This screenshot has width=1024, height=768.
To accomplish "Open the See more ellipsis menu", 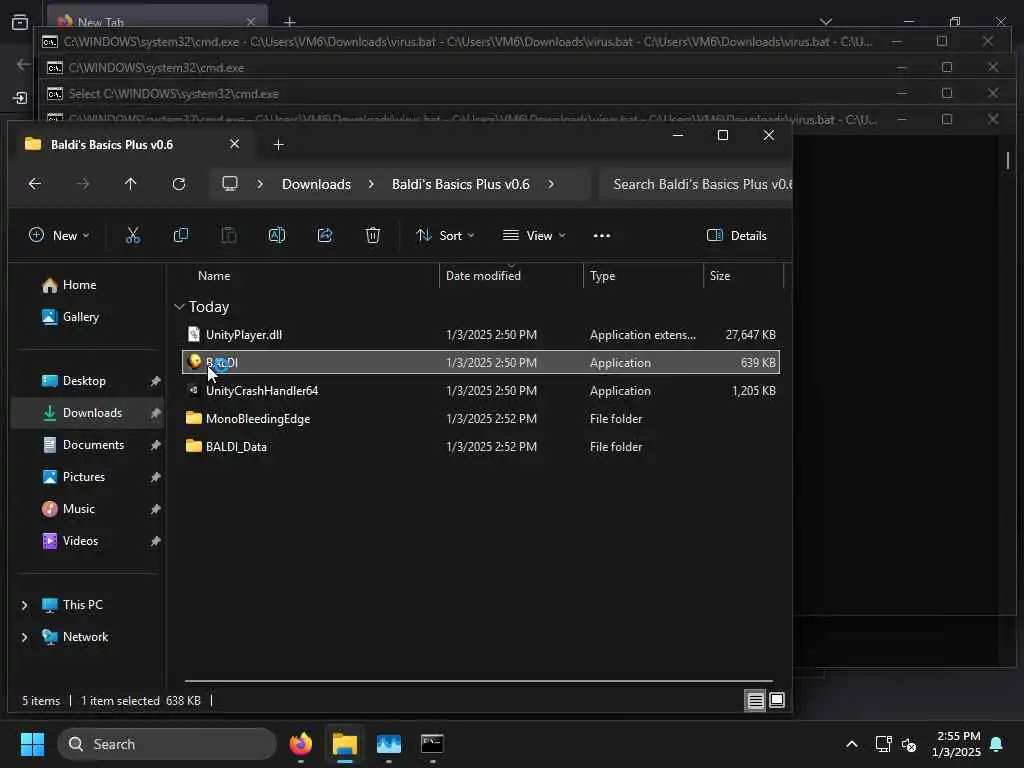I will tap(601, 236).
